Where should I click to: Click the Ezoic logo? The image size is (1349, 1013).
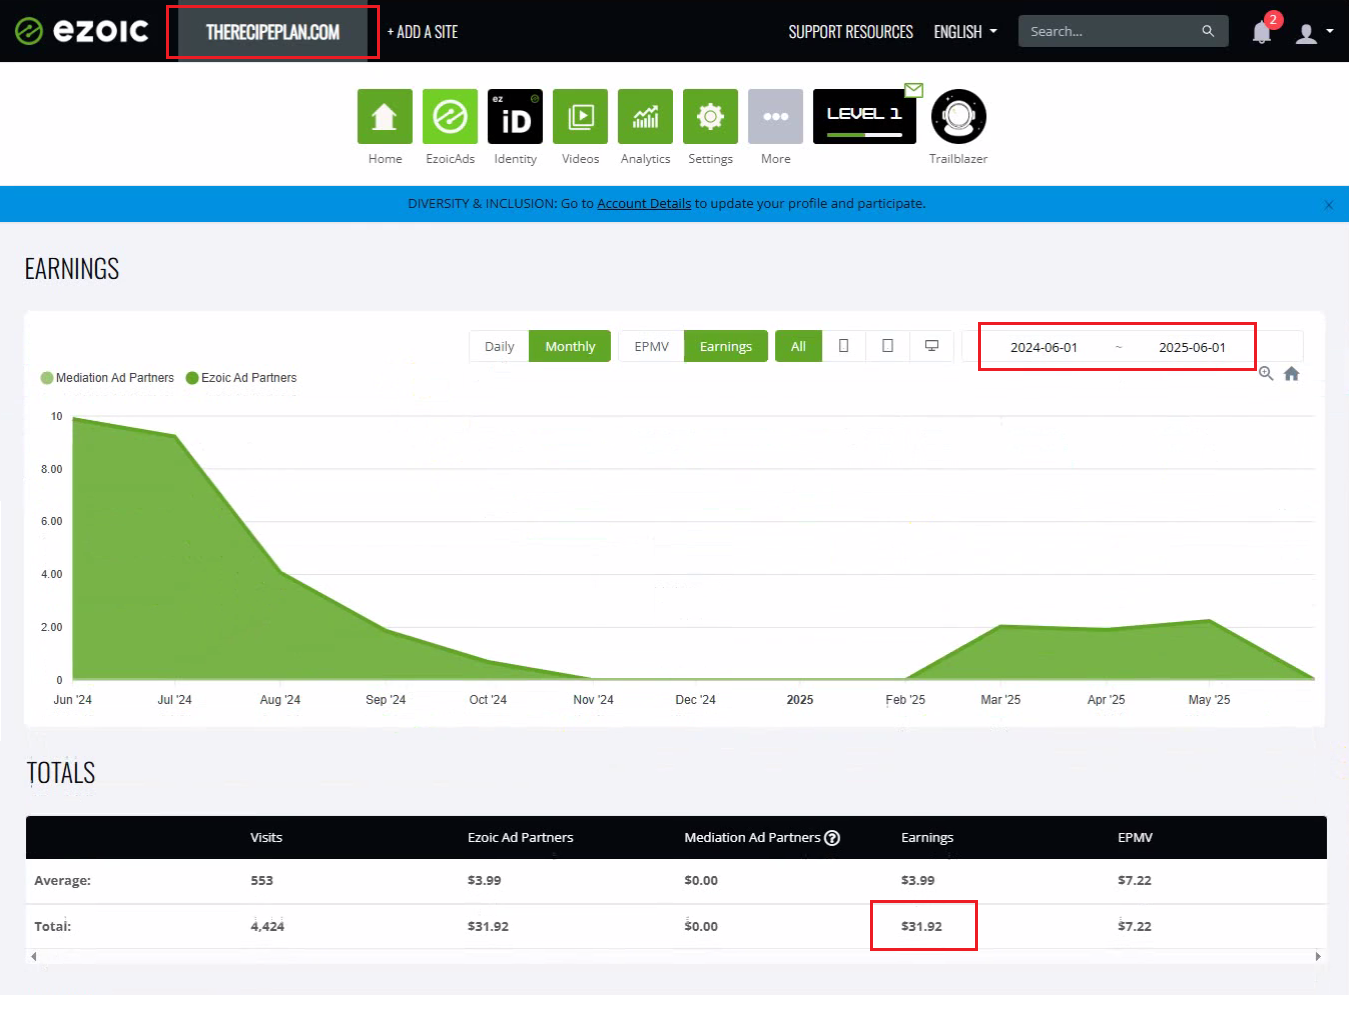click(x=82, y=31)
